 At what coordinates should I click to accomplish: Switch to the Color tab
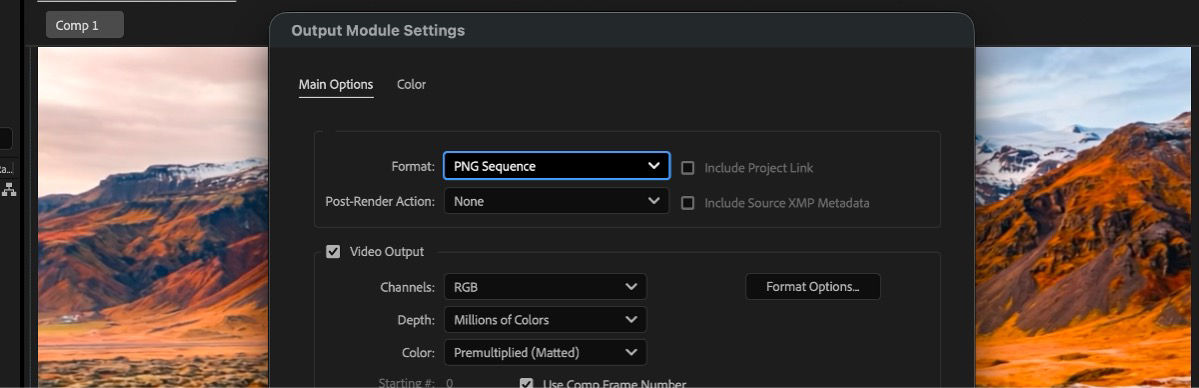[411, 84]
